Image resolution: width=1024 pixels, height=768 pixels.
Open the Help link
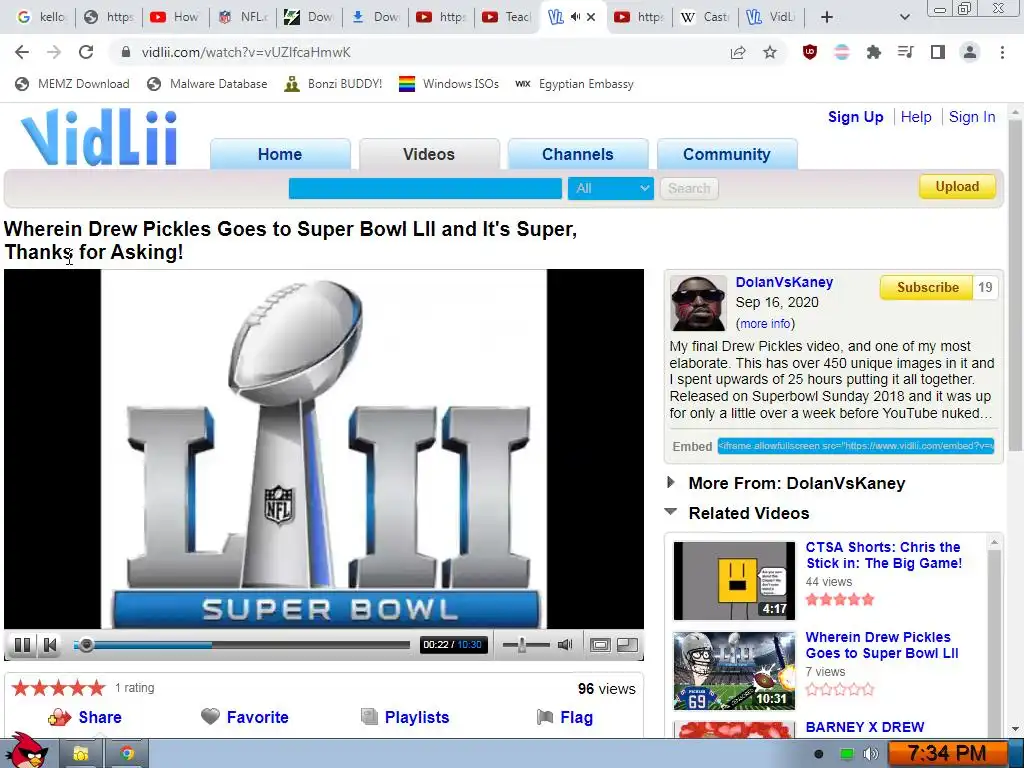click(916, 117)
